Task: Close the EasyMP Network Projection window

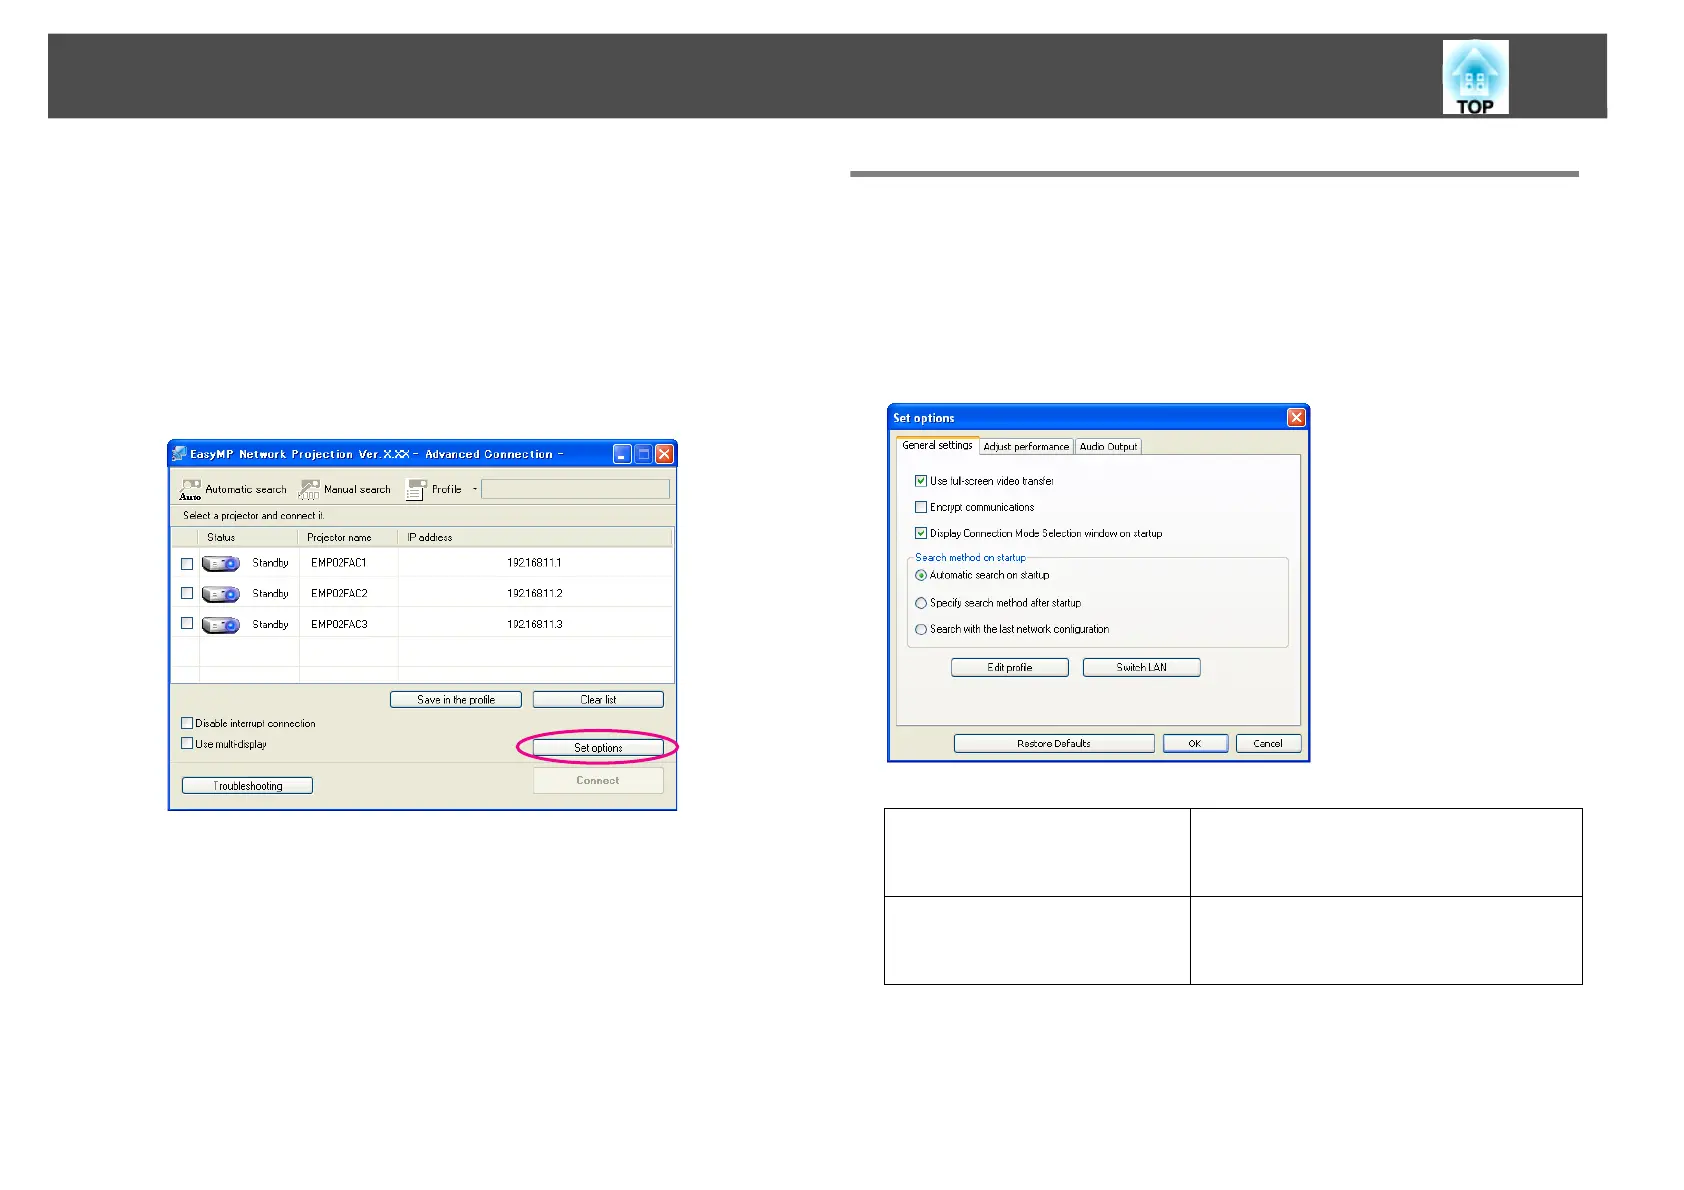Action: (664, 454)
